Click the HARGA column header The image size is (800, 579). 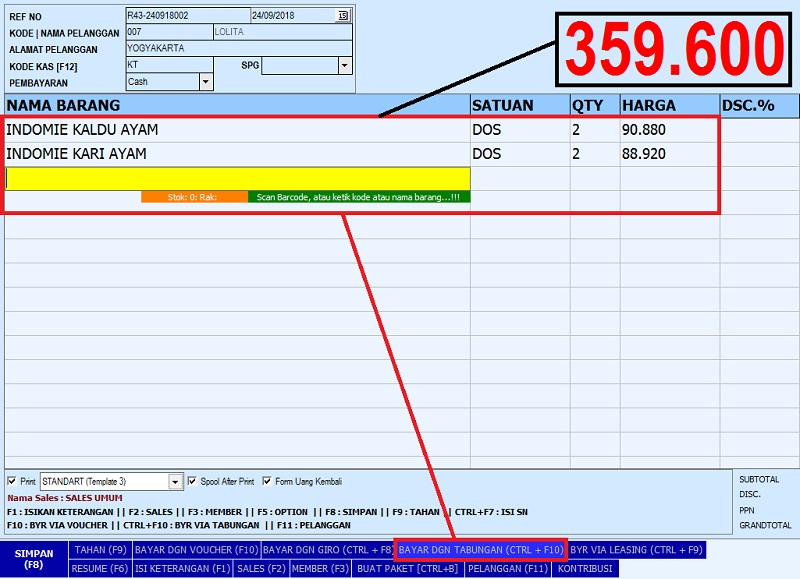click(670, 106)
